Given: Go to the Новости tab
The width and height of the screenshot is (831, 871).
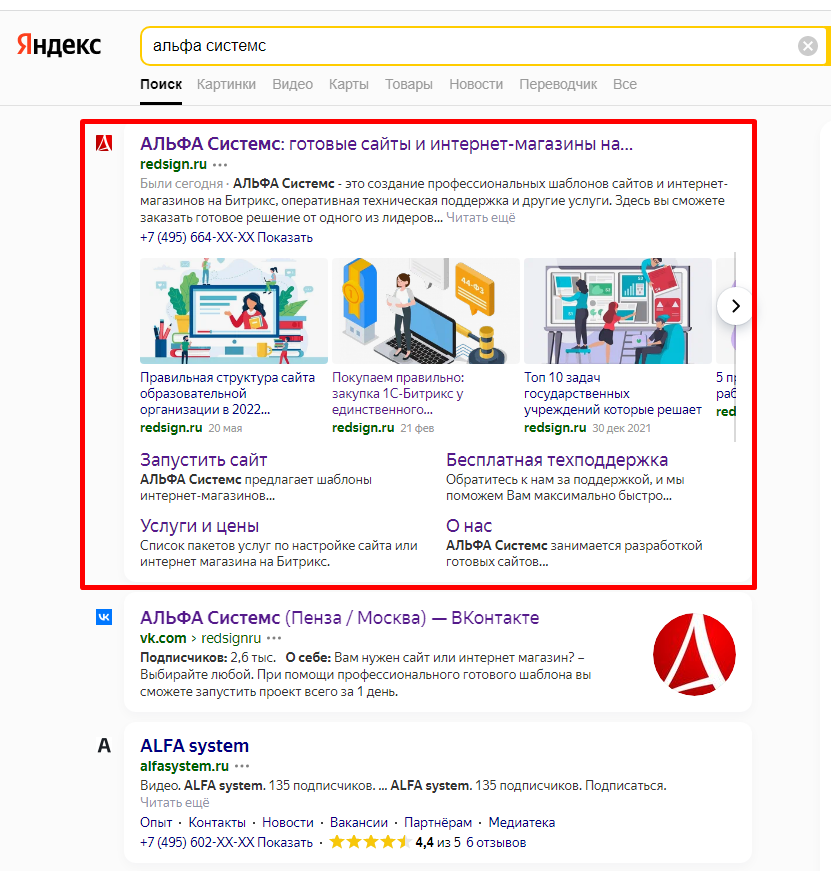Looking at the screenshot, I should coord(476,84).
